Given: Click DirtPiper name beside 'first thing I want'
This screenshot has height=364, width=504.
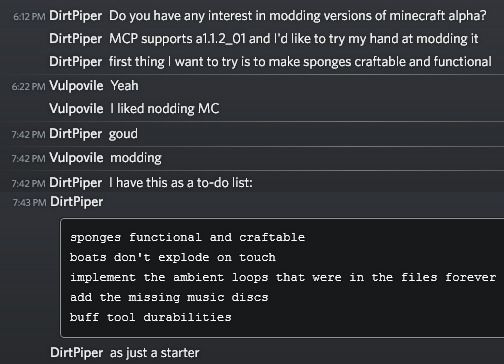Looking at the screenshot, I should 76,62.
